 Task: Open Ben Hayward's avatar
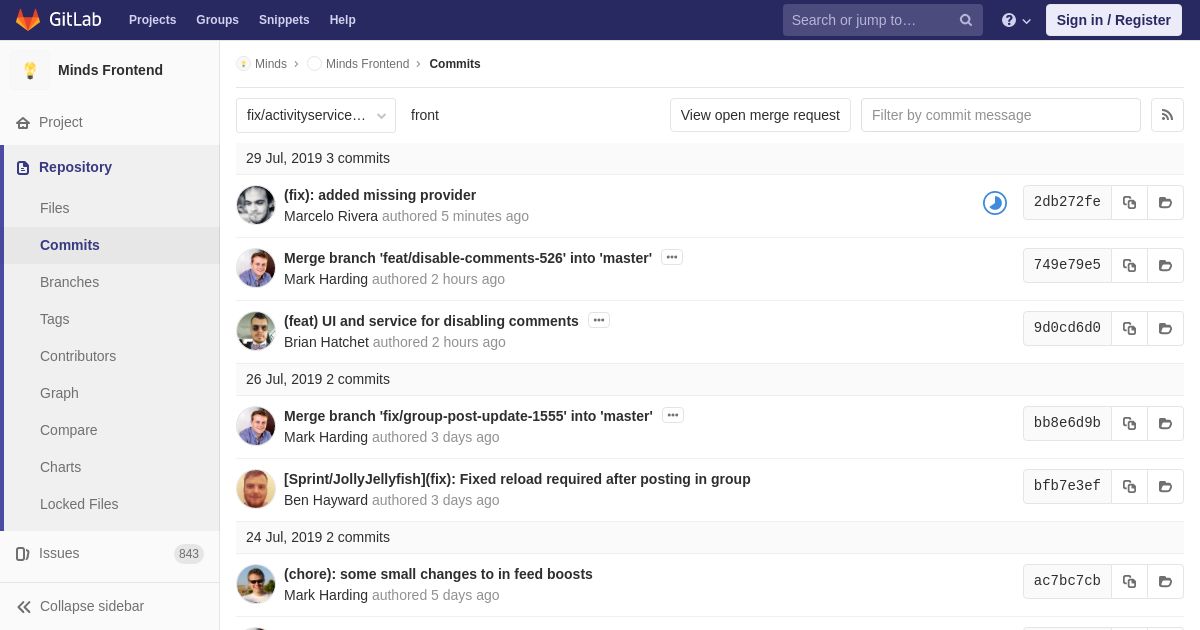point(256,489)
